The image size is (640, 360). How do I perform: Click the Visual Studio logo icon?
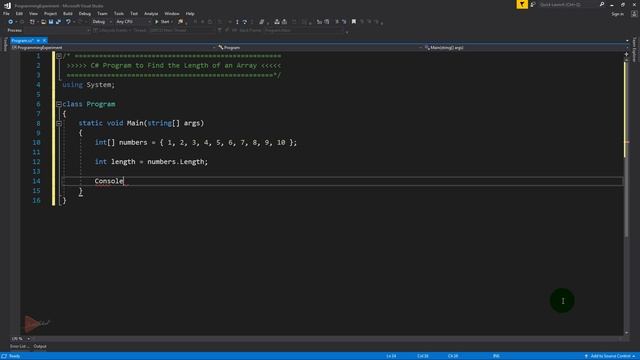(7, 5)
